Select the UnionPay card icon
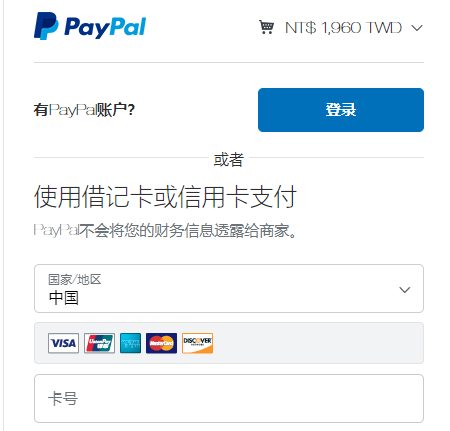The image size is (450, 431). tap(99, 343)
